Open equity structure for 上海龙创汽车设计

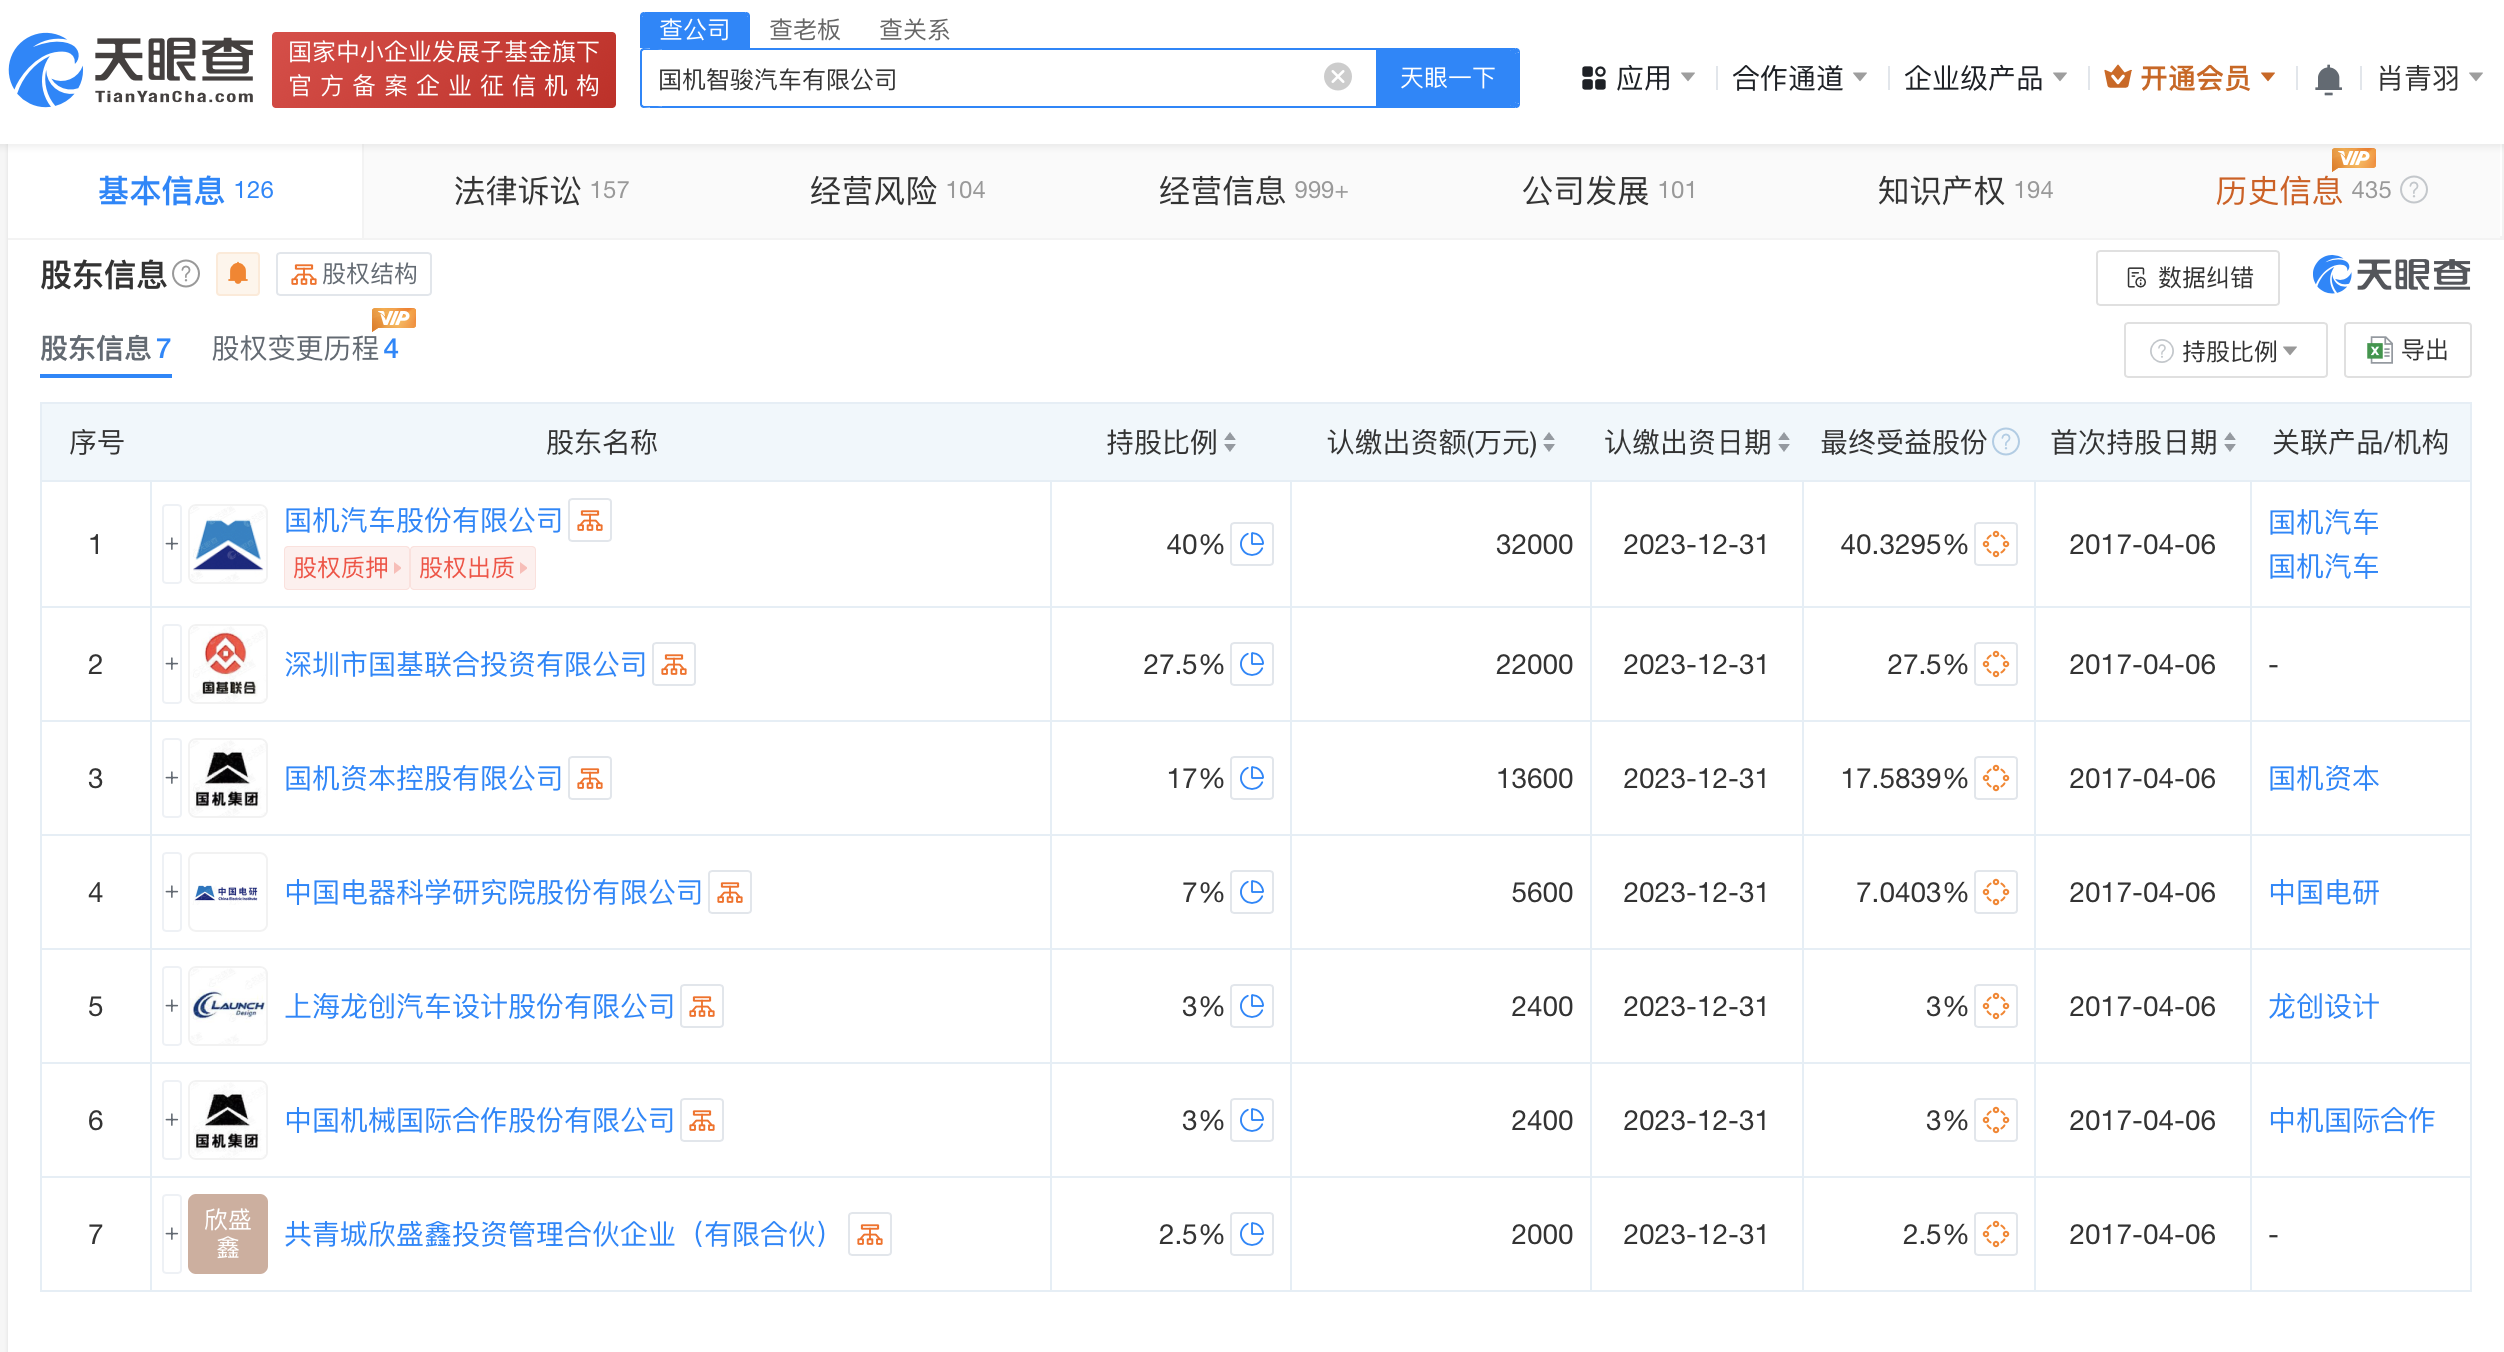(702, 1006)
